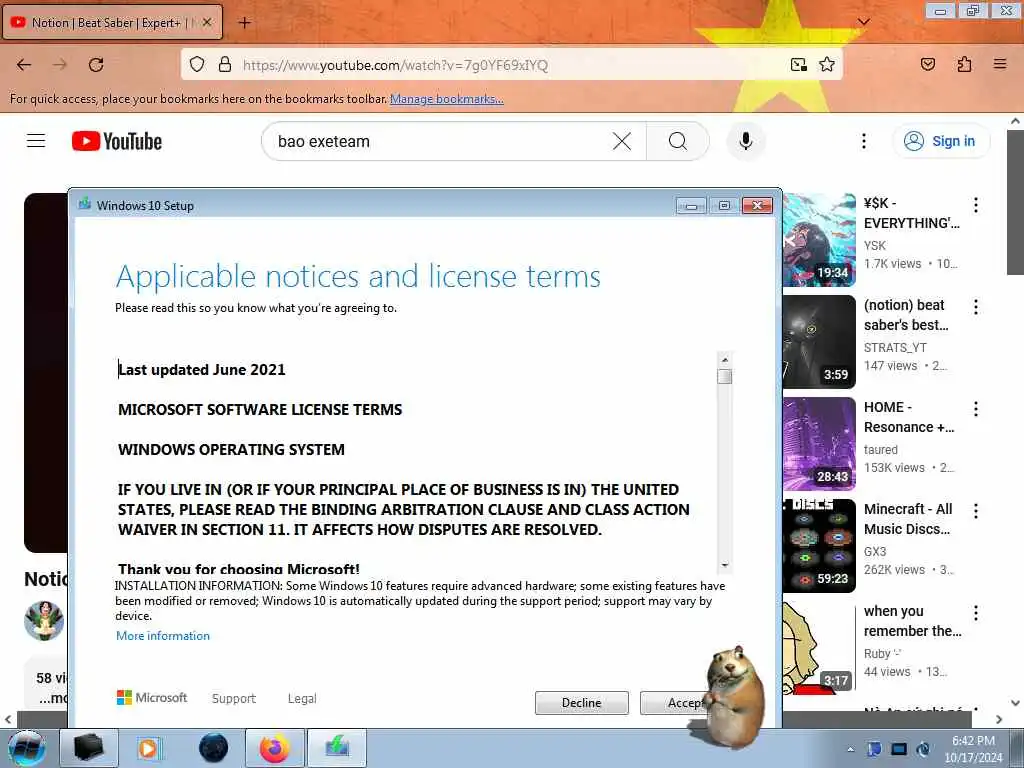
Task: Open the HOME Resonance video thumbnail
Action: (819, 443)
